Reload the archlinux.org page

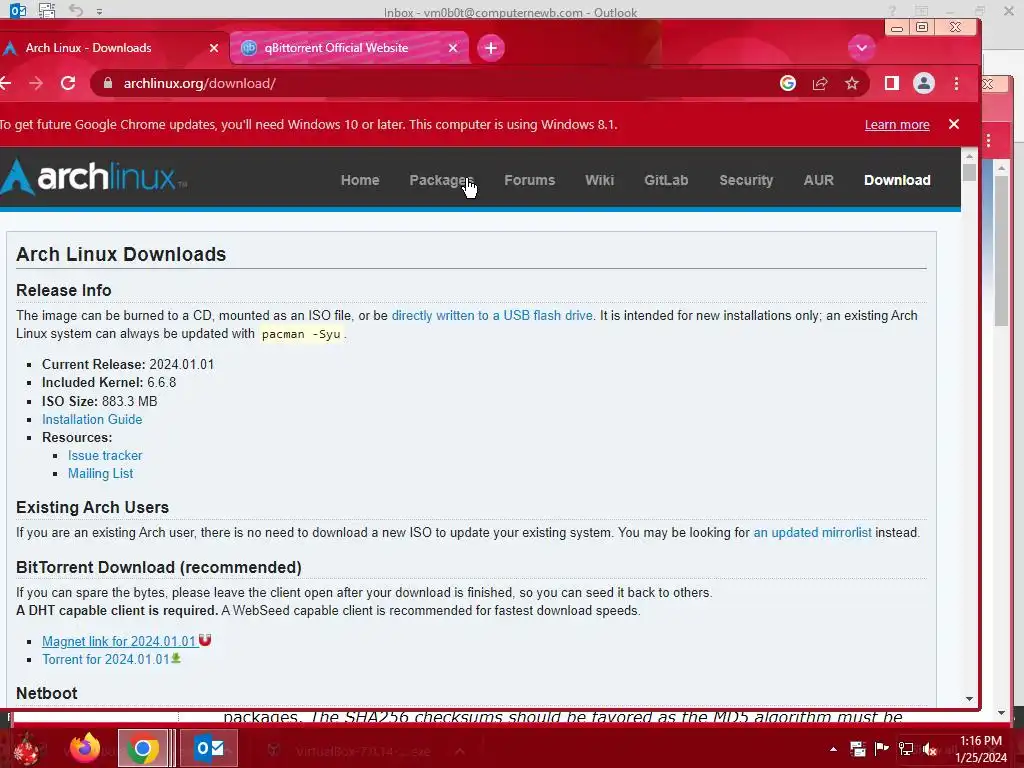(x=68, y=83)
